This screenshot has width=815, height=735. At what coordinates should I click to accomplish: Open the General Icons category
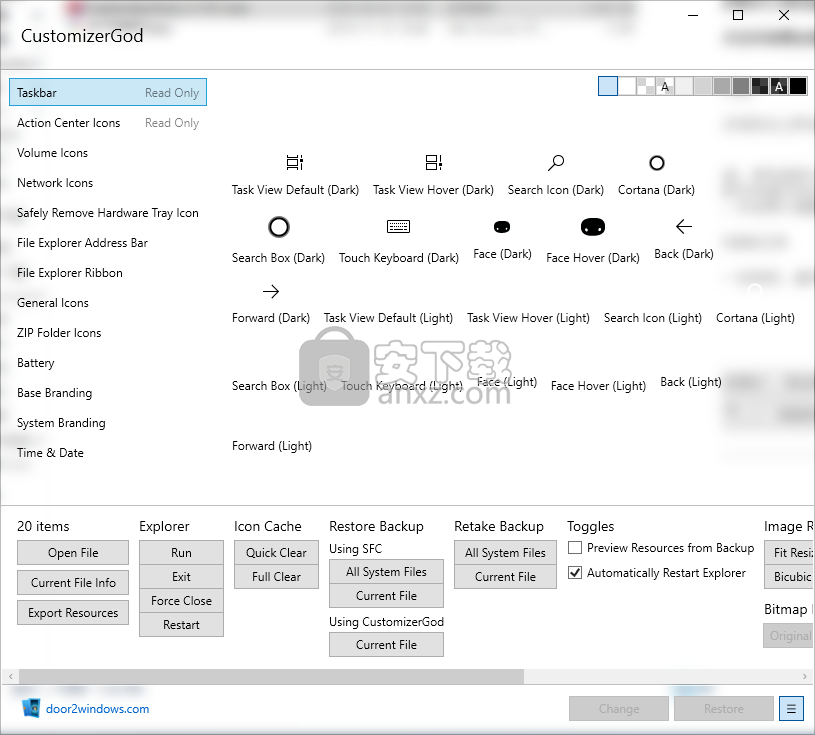(x=108, y=303)
